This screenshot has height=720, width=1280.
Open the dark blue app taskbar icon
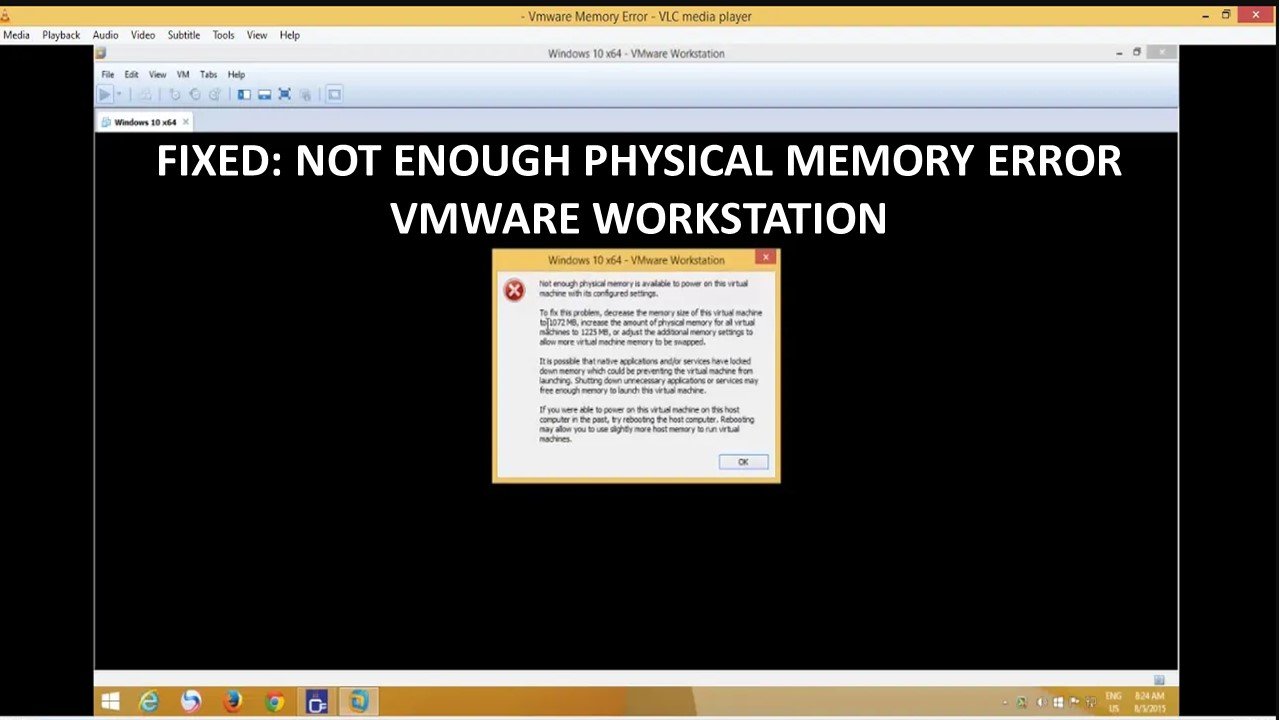pos(317,701)
